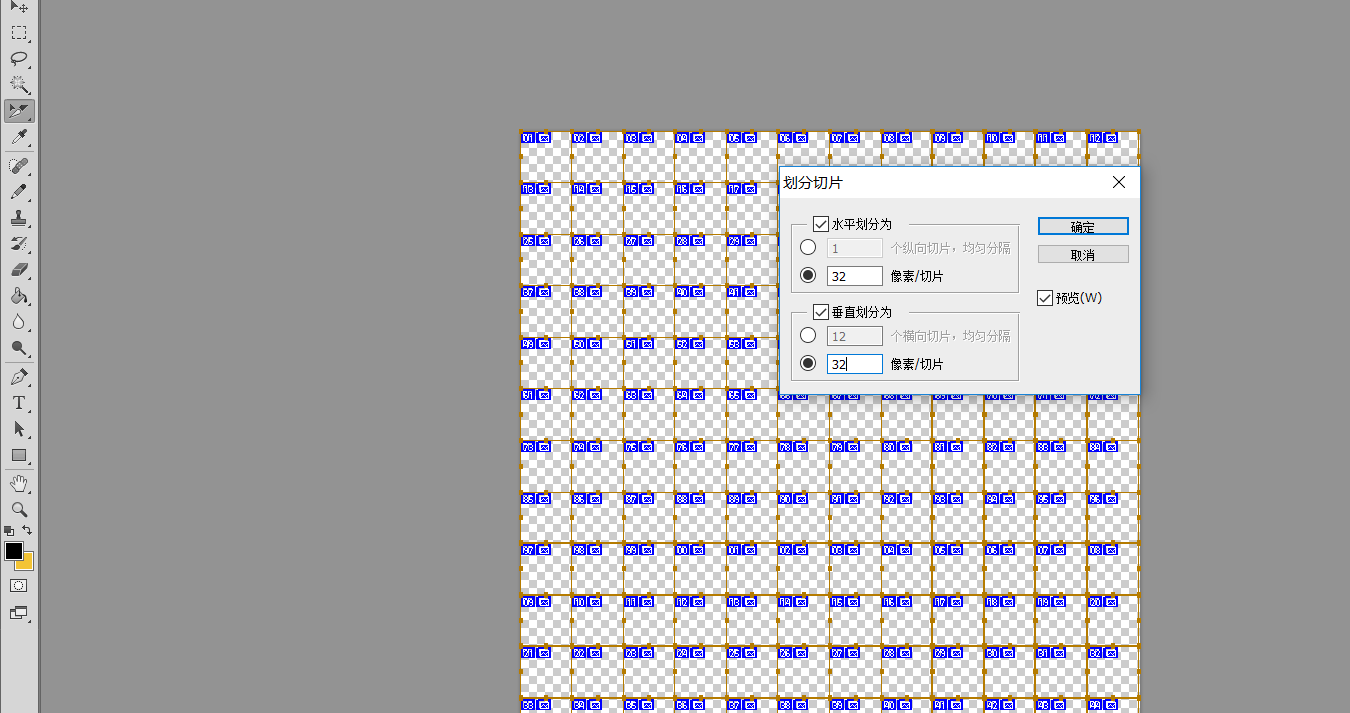Image resolution: width=1350 pixels, height=713 pixels.
Task: Select the Clone Stamp tool
Action: pyautogui.click(x=19, y=217)
